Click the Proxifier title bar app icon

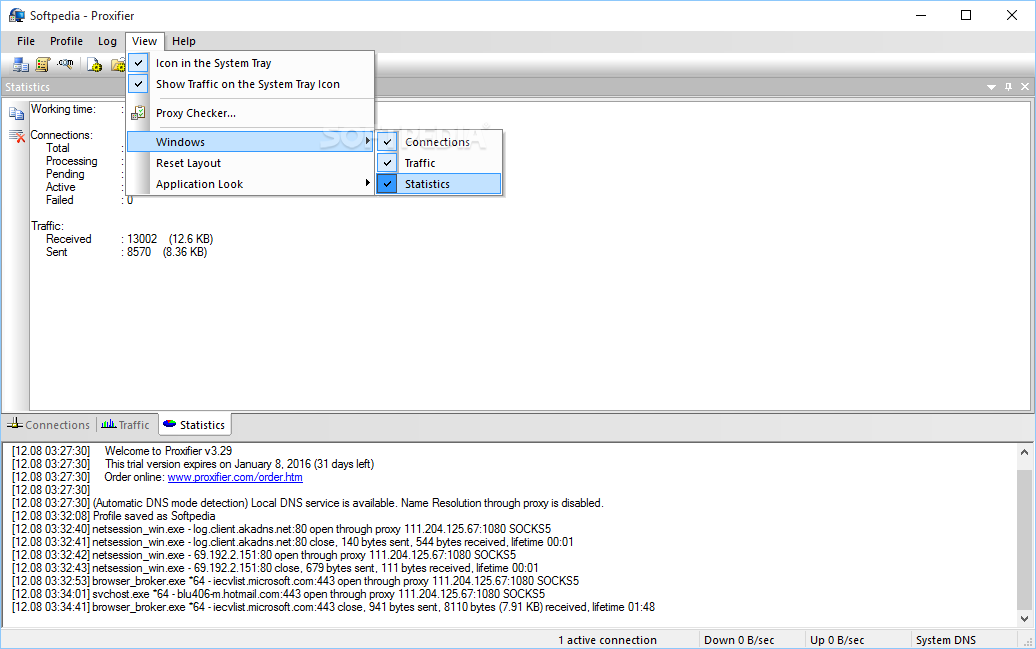point(17,15)
